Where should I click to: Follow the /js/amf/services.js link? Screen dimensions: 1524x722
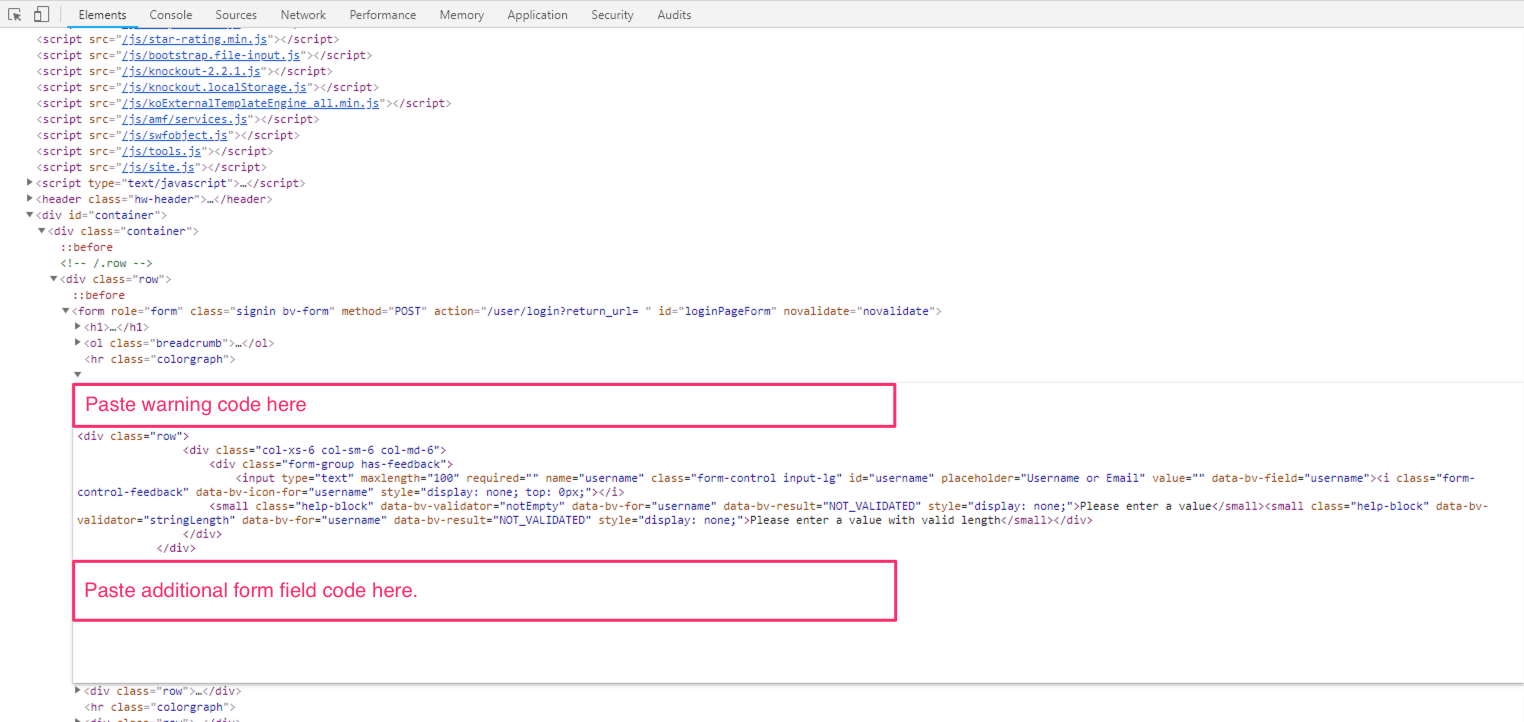tap(185, 119)
